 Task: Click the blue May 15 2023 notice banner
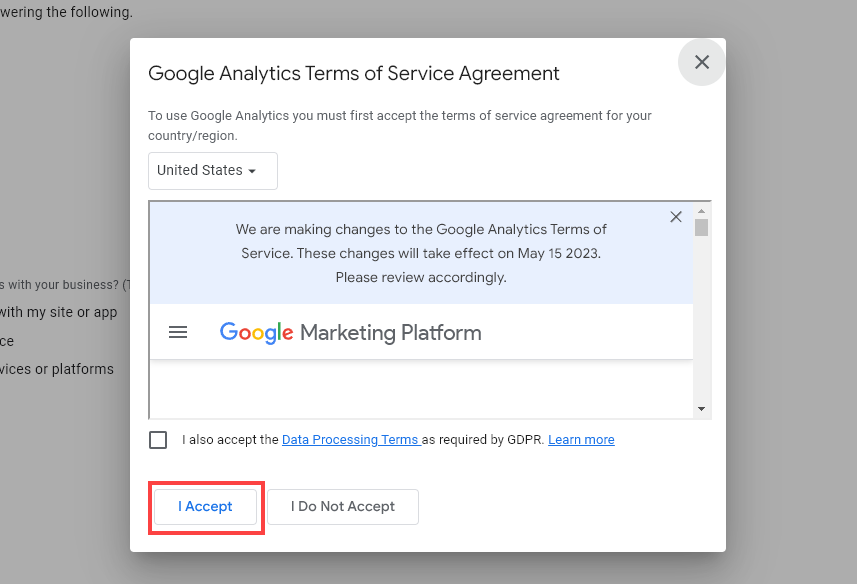(420, 252)
